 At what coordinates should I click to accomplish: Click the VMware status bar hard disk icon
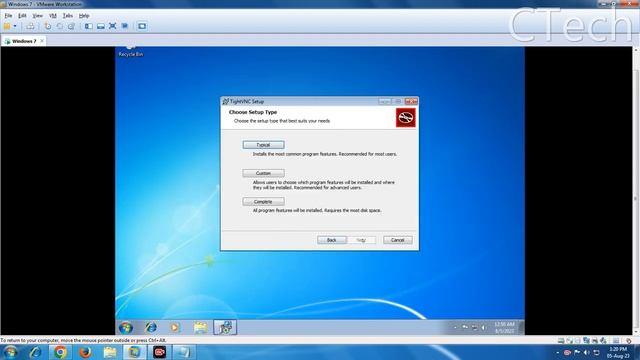561,340
